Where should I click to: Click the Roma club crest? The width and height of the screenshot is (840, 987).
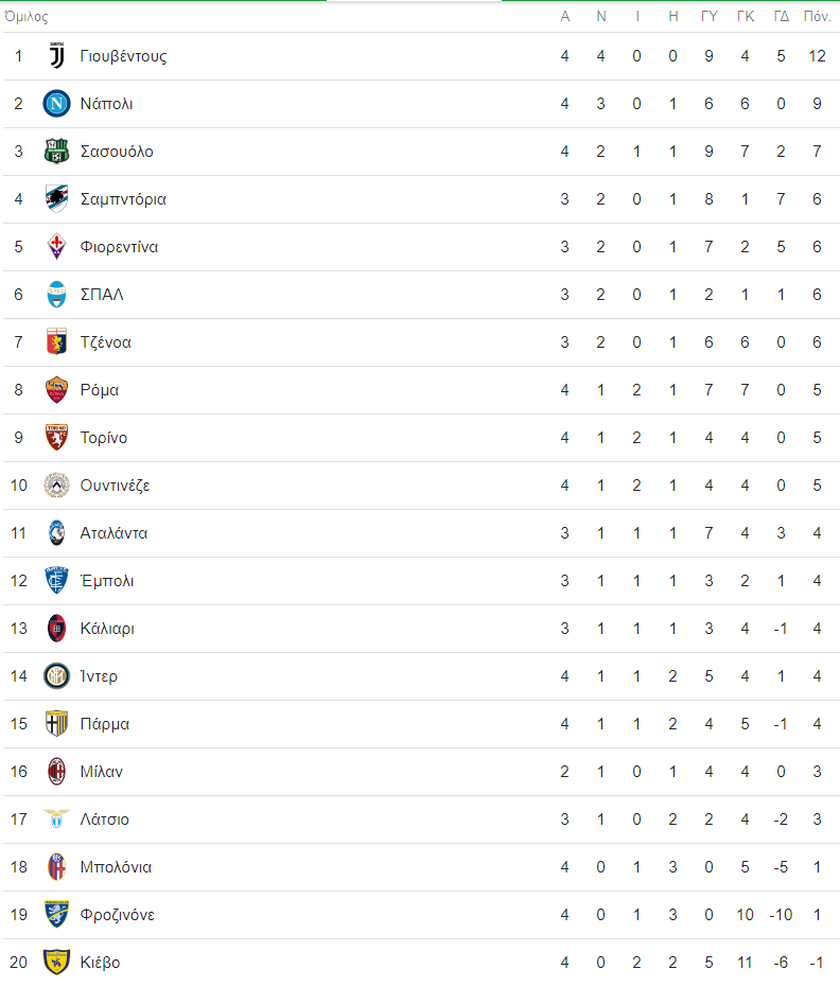pyautogui.click(x=57, y=390)
